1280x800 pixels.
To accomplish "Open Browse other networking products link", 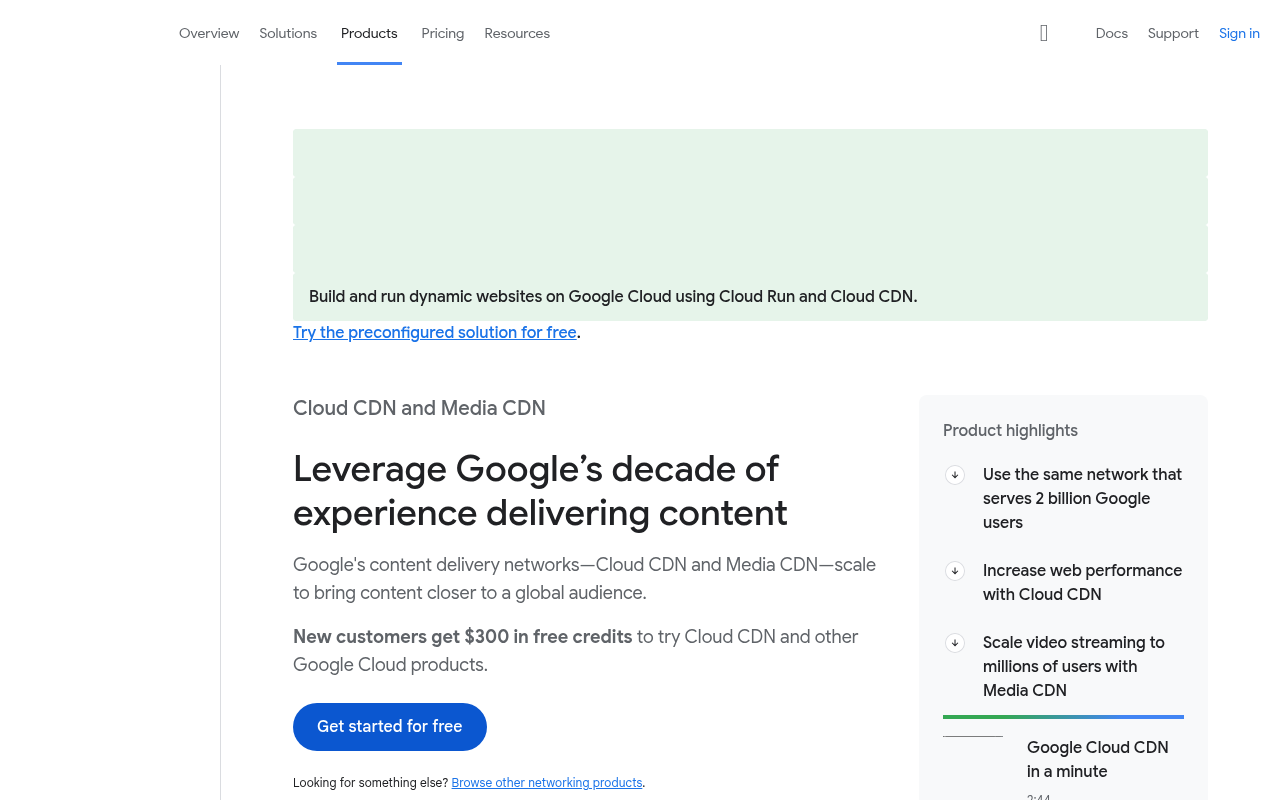I will click(547, 783).
